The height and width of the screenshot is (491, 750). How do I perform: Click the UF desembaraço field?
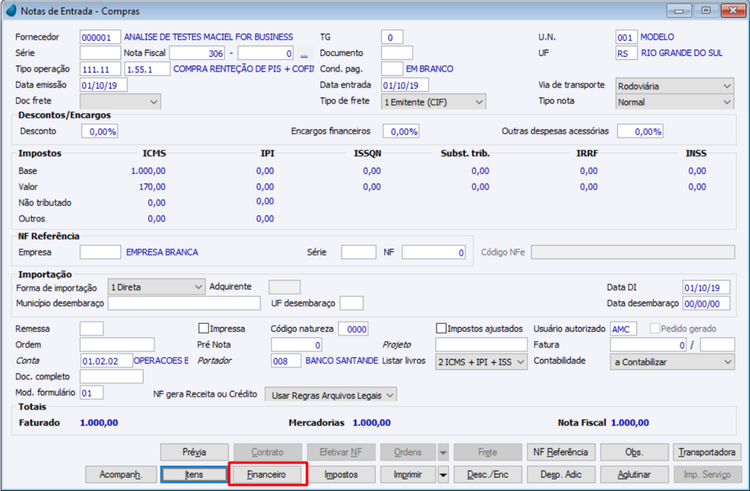352,303
